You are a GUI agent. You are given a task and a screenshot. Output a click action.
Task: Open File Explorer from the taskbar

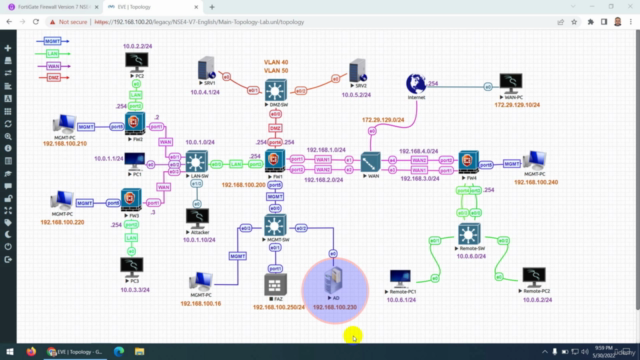(x=140, y=351)
